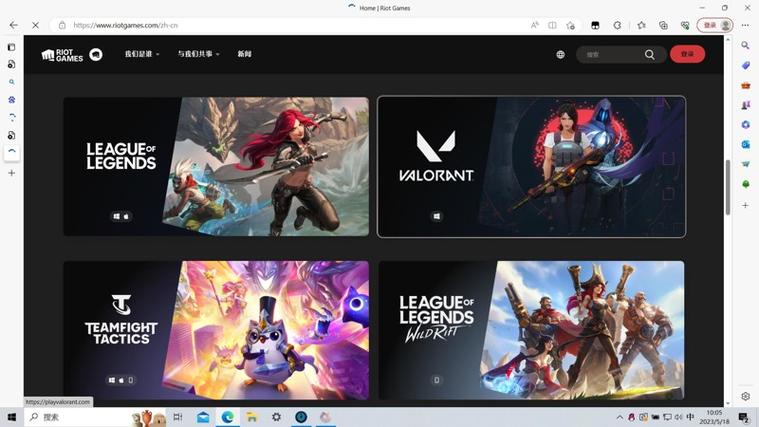The image size is (759, 427).
Task: Click the red sign-in button on the Riot page
Action: point(687,54)
